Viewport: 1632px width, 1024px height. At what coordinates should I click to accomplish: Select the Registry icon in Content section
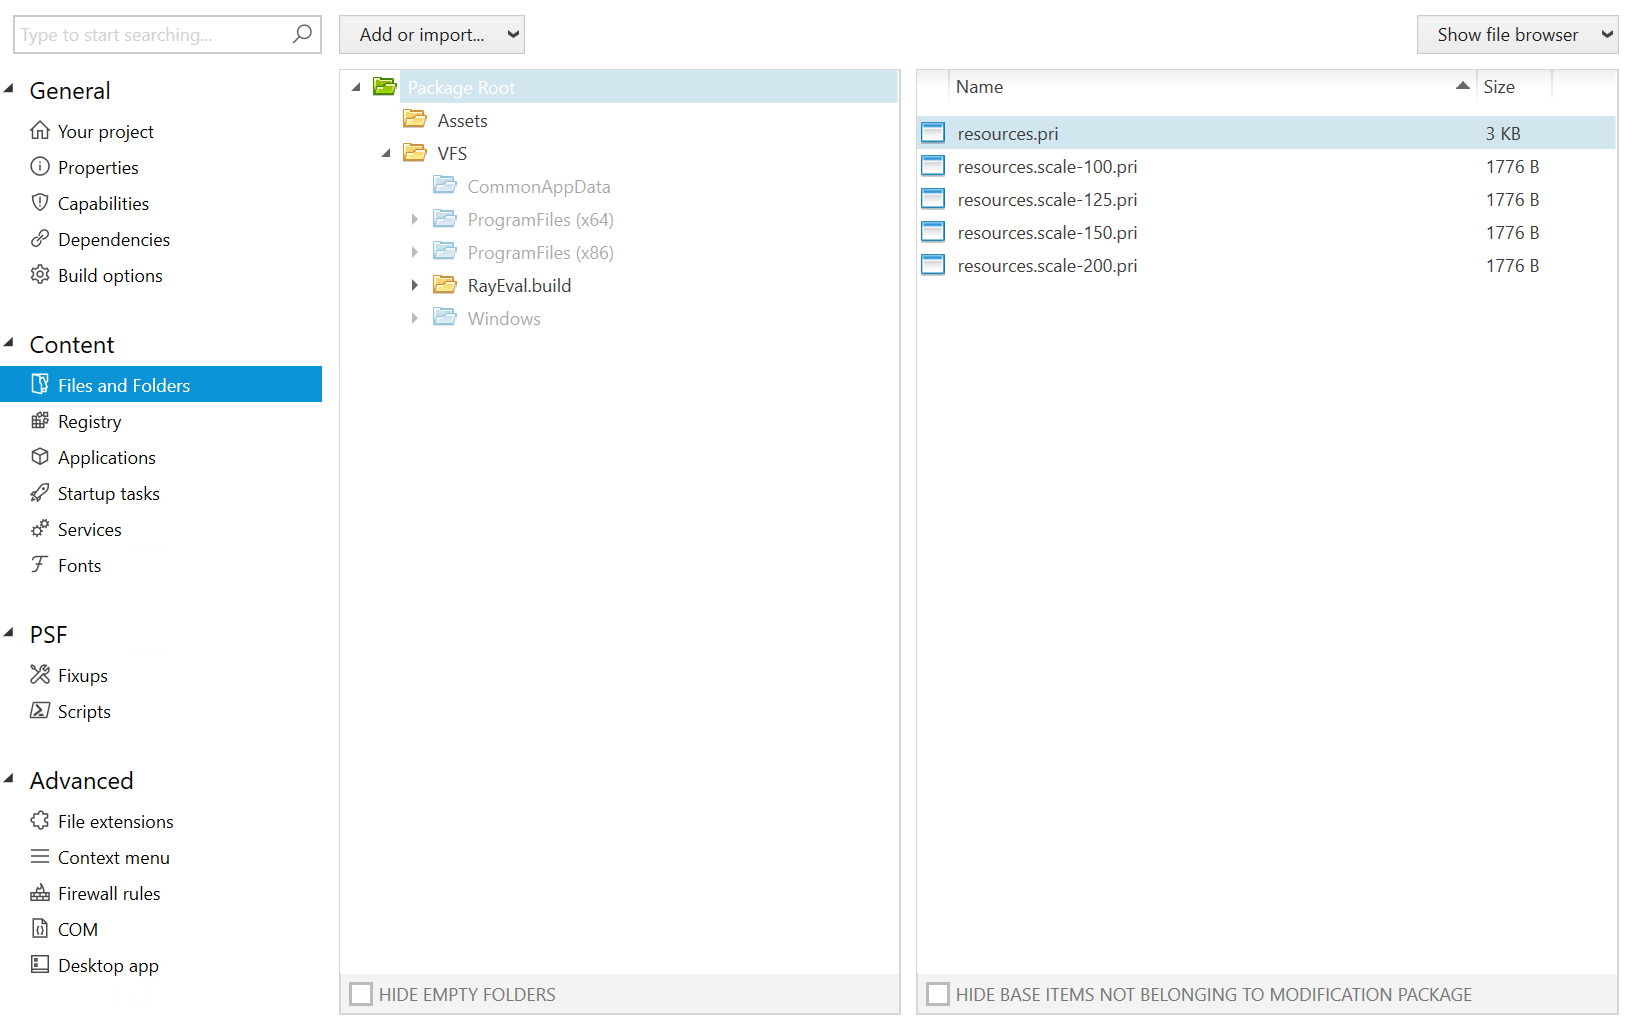(40, 421)
